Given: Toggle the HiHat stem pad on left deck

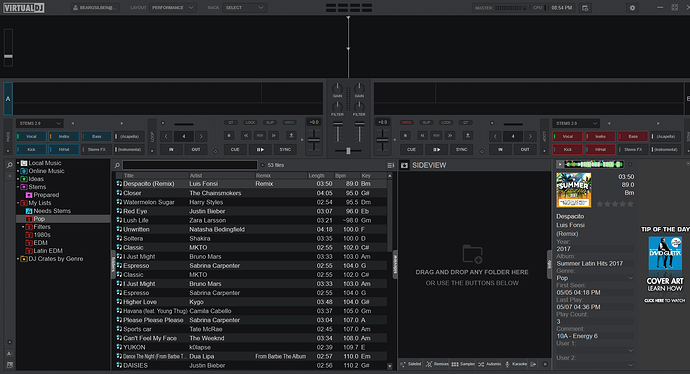Looking at the screenshot, I should click(64, 150).
